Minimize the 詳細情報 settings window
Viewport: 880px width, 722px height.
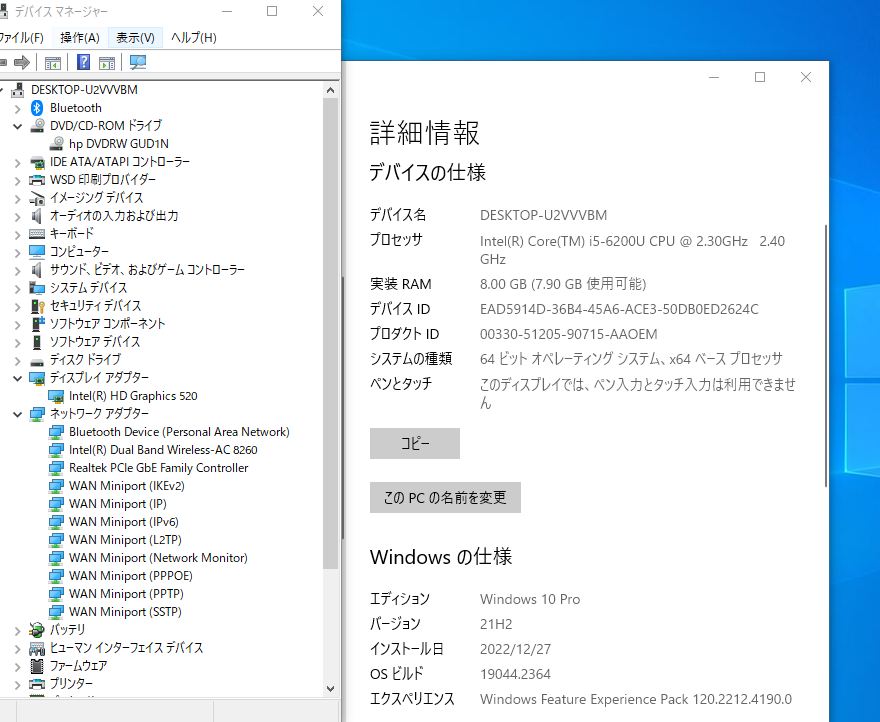(x=714, y=77)
